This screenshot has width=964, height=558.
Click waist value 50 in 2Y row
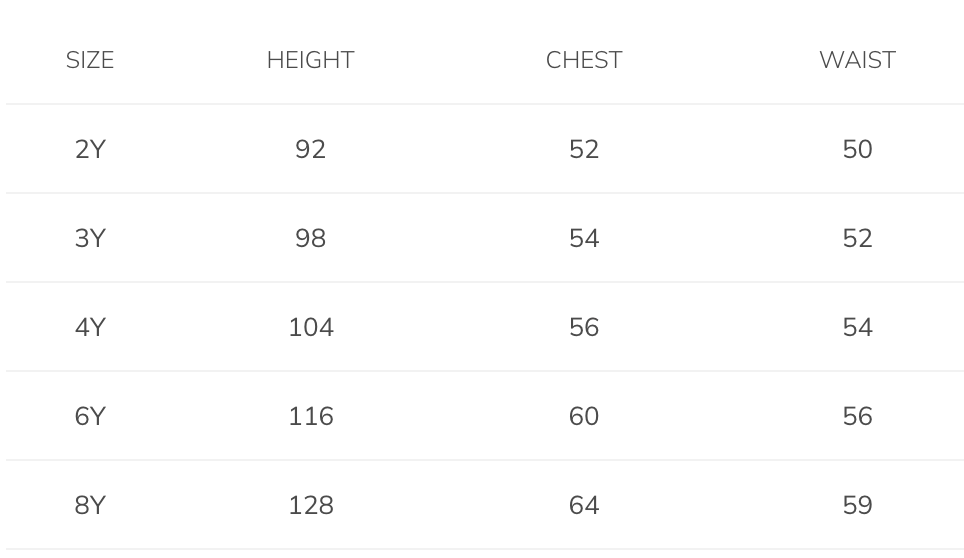point(857,149)
